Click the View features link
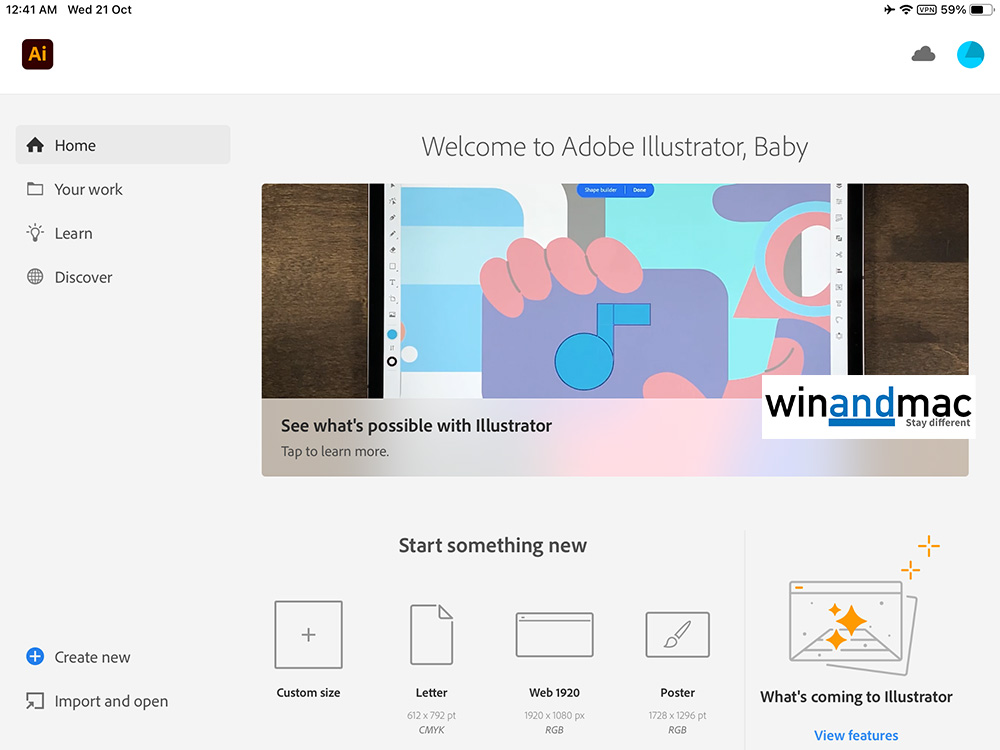 point(856,735)
